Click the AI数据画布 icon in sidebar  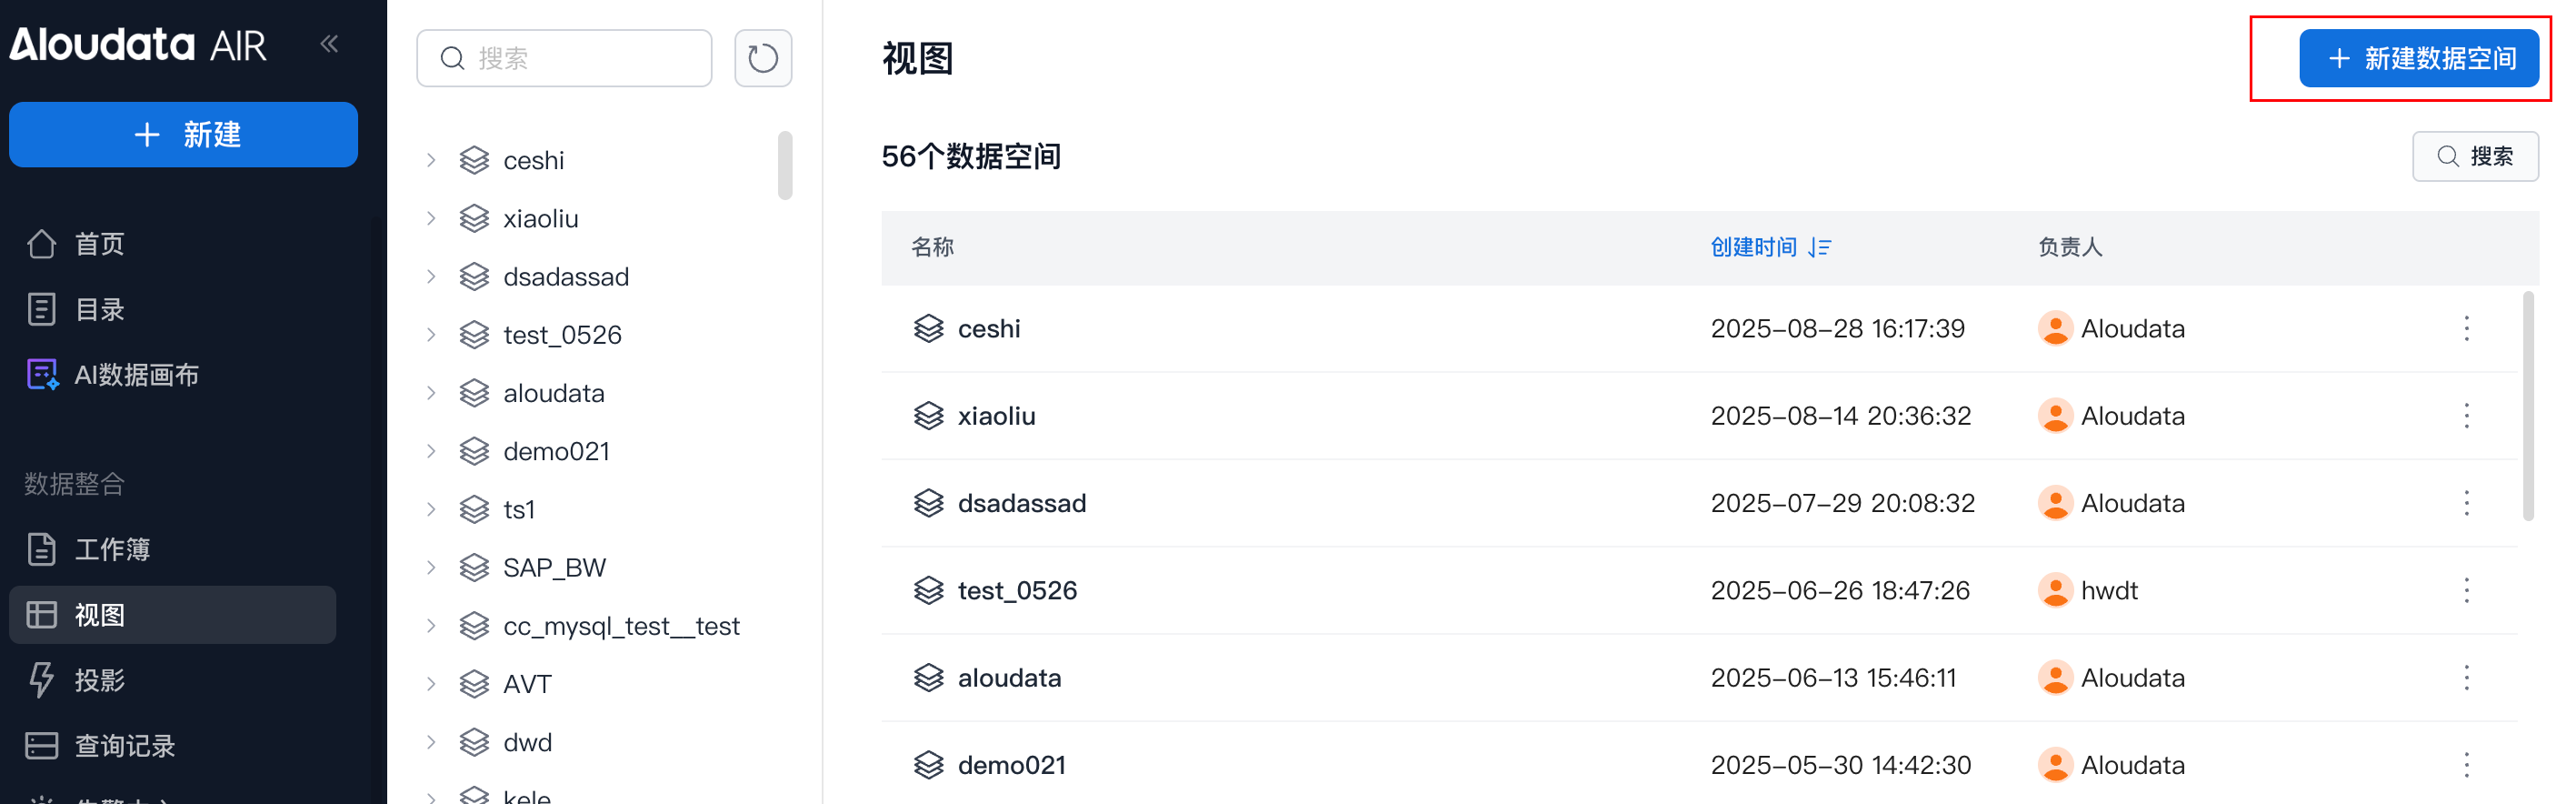point(42,375)
